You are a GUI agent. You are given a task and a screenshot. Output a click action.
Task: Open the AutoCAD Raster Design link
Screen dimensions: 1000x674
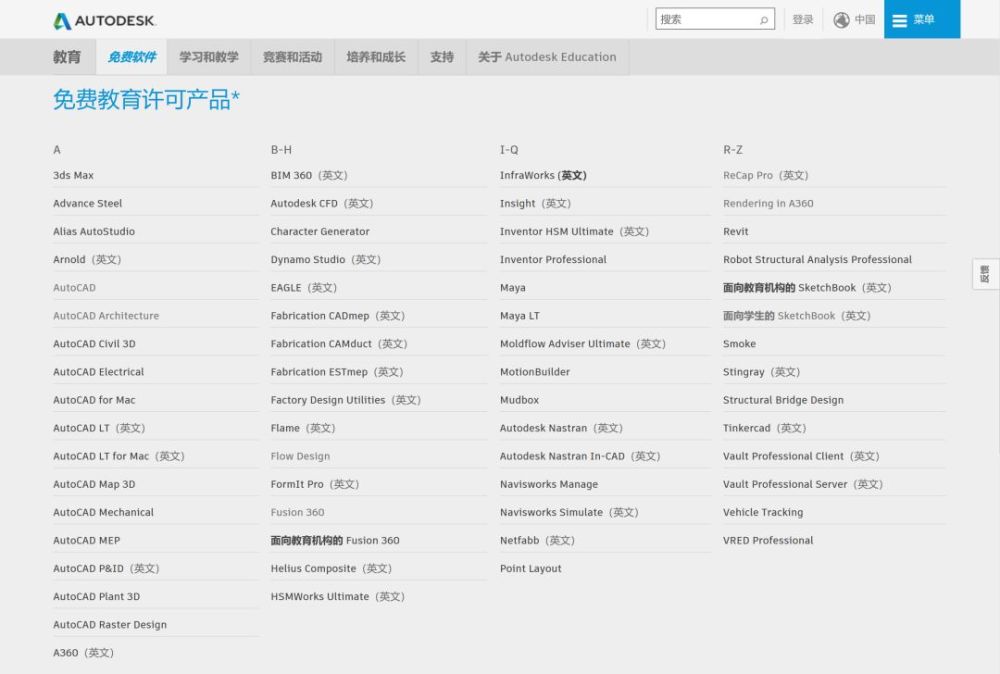coord(110,624)
